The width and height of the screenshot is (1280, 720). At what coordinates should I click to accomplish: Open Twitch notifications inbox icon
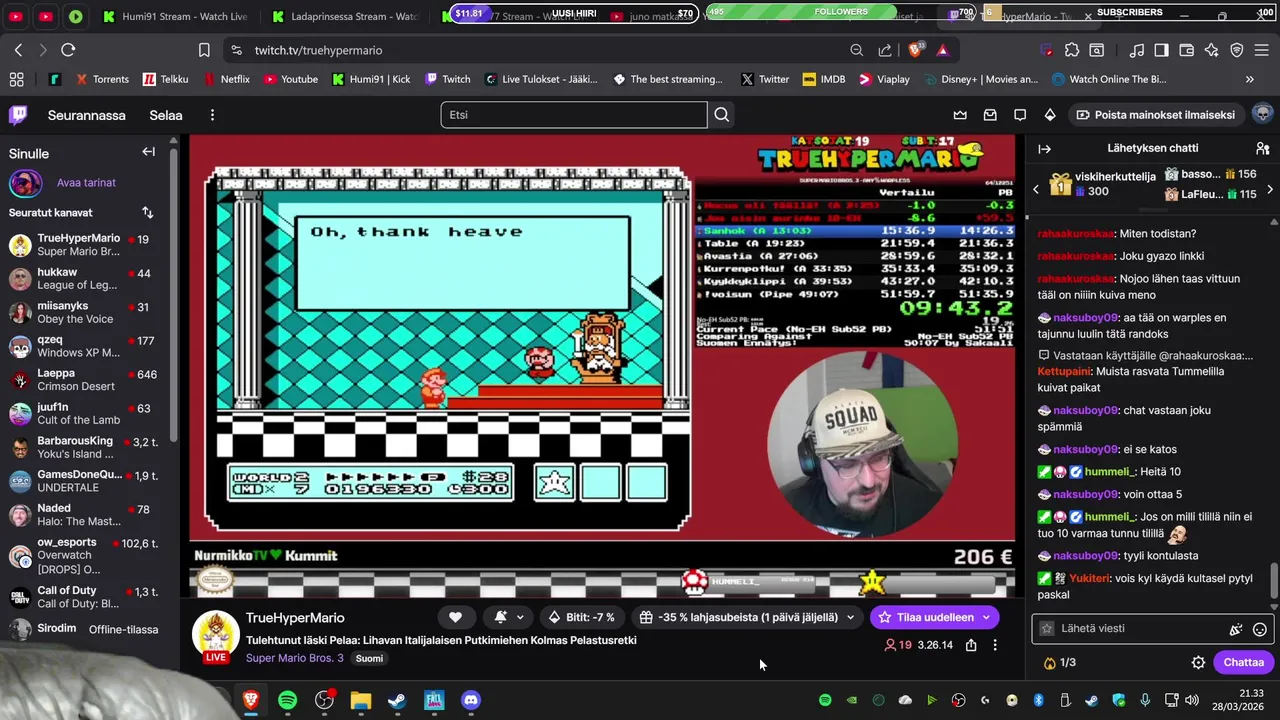point(990,115)
